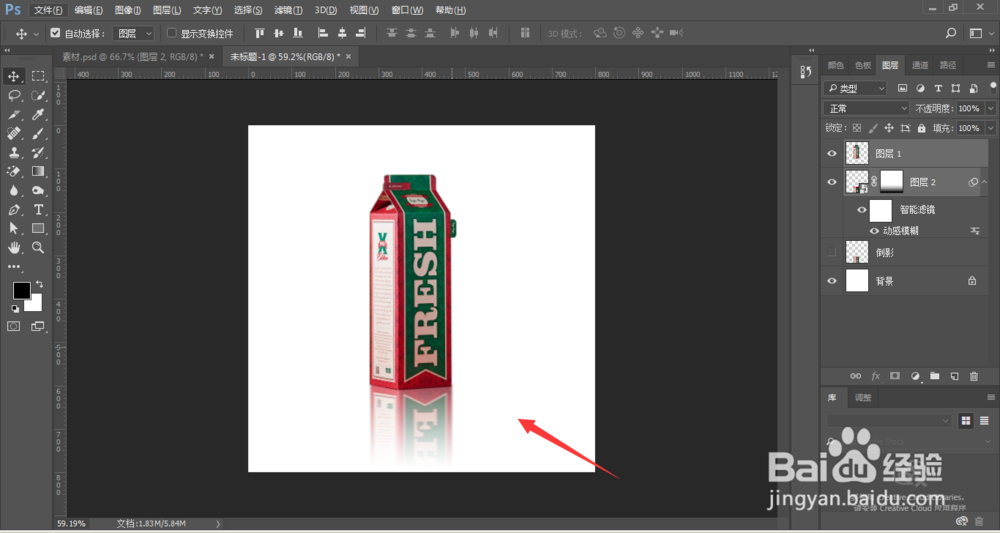Switch to the 路径 panel tab
This screenshot has height=533, width=1000.
click(948, 65)
